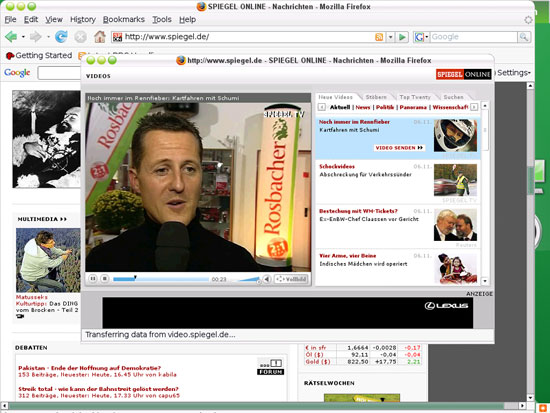Go to the Home page icon

(100, 36)
